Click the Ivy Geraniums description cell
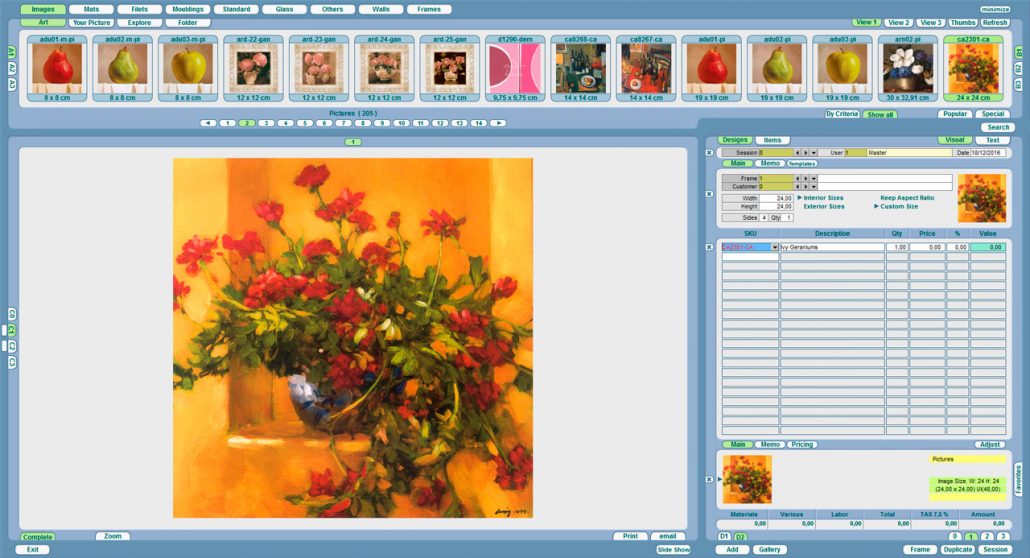The image size is (1030, 558). point(832,247)
